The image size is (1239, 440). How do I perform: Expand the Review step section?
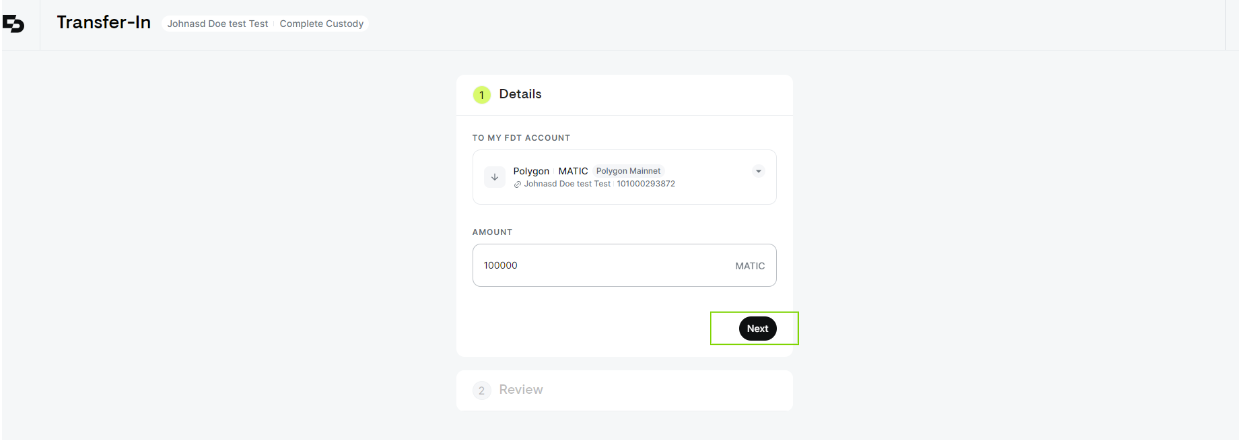click(624, 390)
